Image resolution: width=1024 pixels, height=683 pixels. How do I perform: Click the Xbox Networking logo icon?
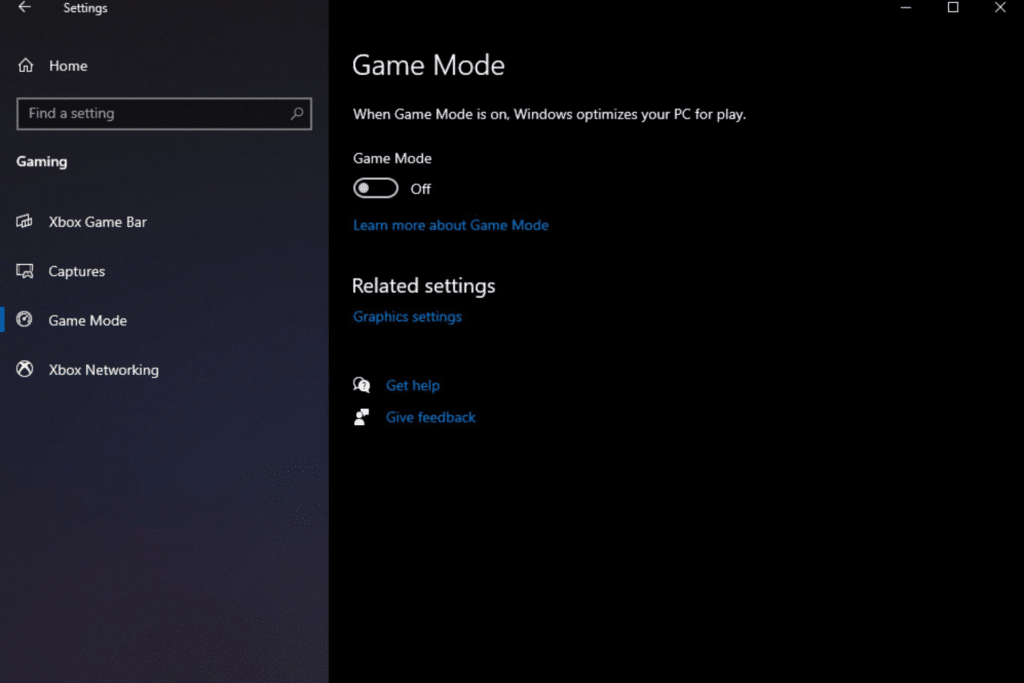point(25,369)
